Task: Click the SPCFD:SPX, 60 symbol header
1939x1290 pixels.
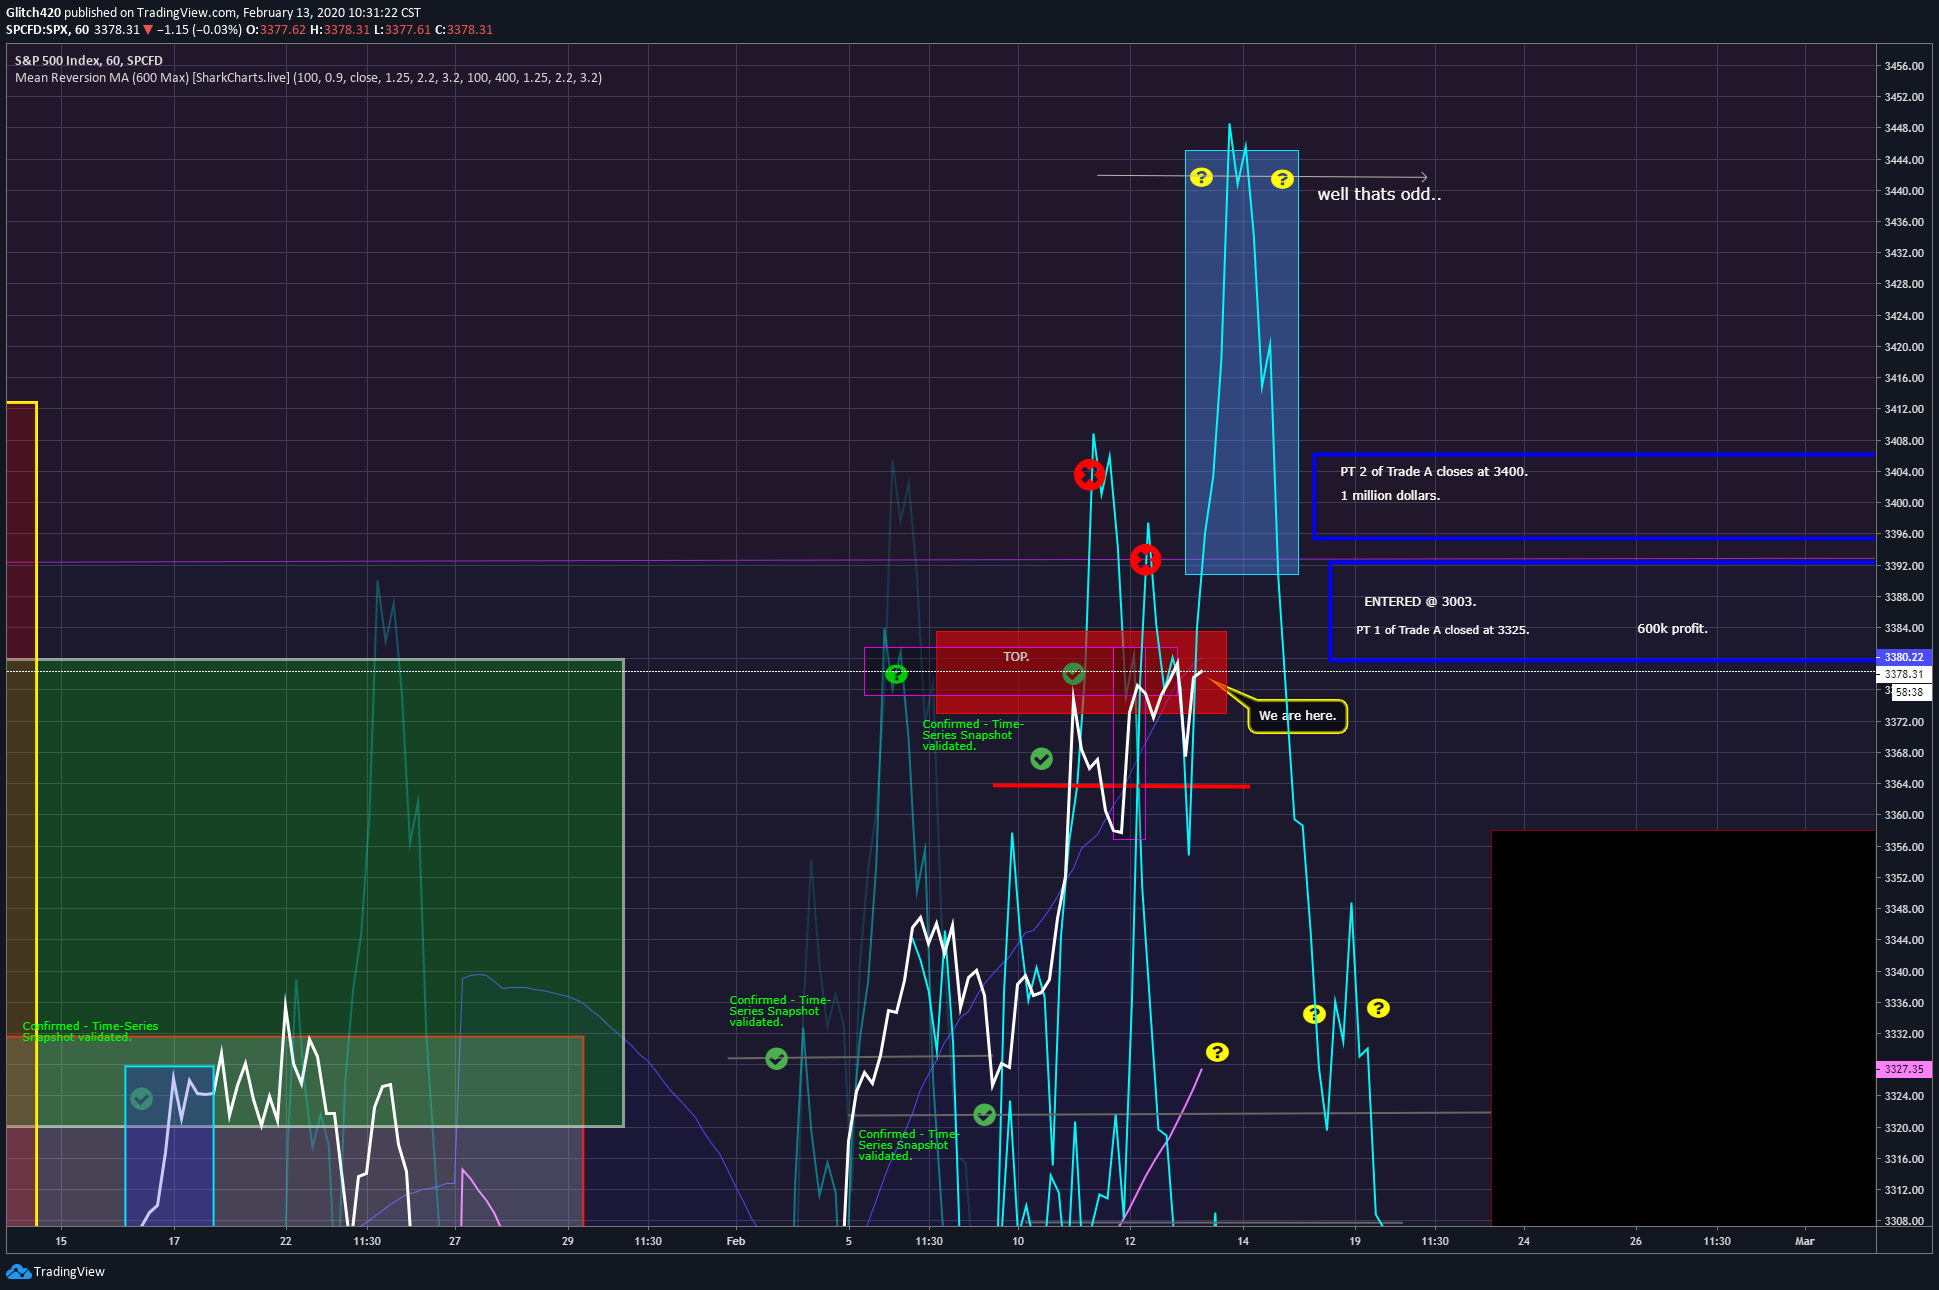Action: [x=47, y=30]
